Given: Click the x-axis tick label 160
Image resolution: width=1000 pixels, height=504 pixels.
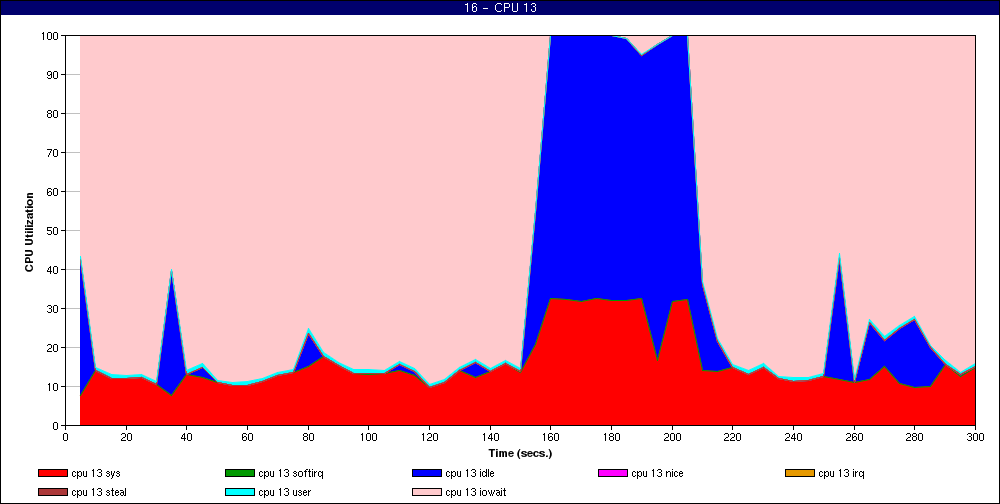Looking at the screenshot, I should coord(550,437).
